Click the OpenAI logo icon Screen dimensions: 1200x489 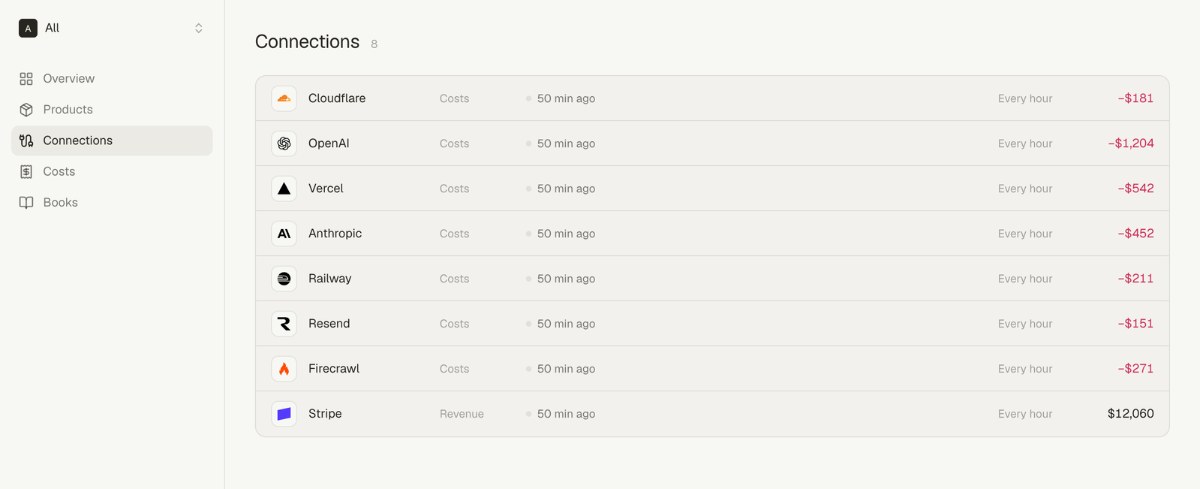(284, 143)
